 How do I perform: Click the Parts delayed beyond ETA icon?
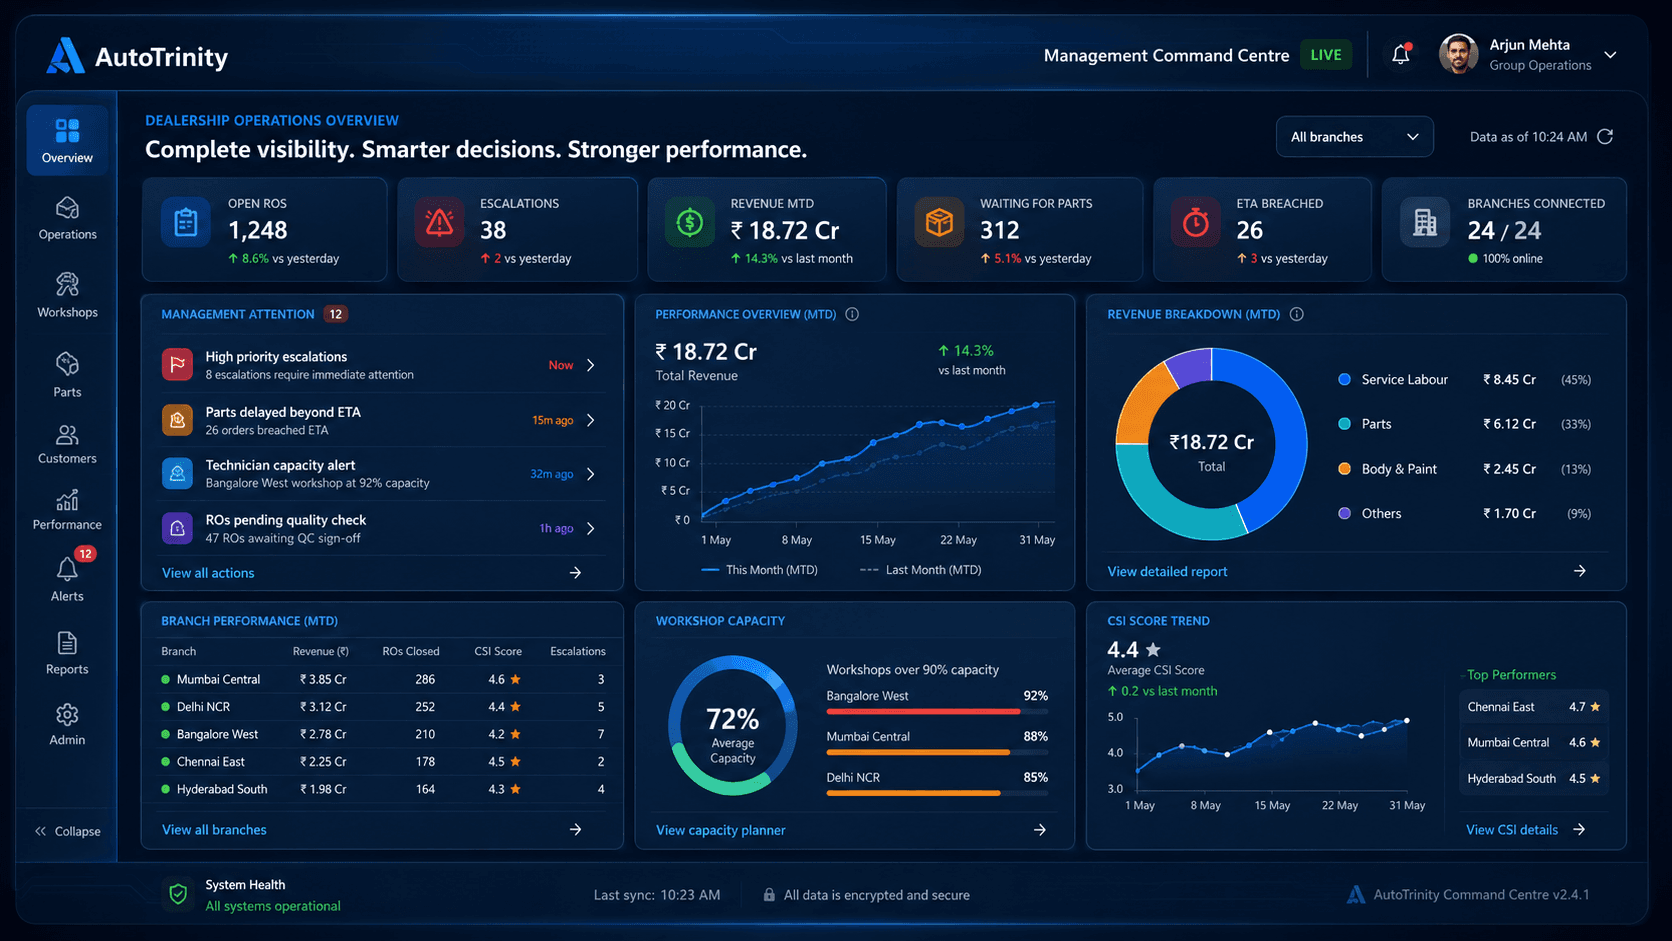coord(177,420)
